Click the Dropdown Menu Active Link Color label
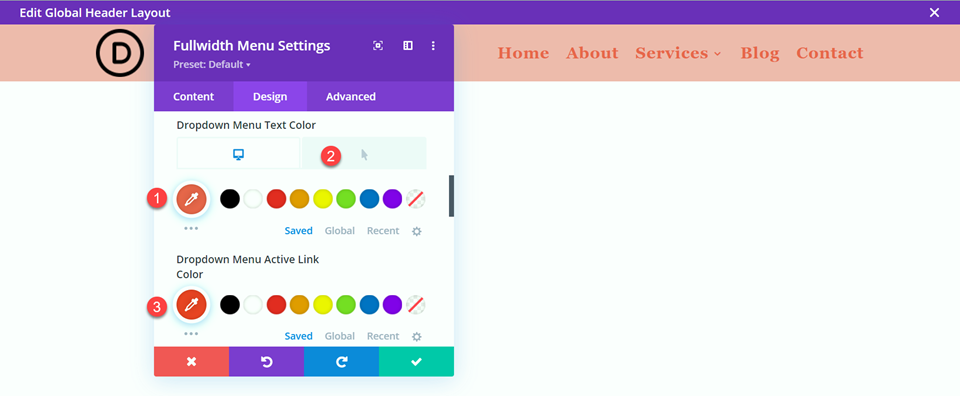This screenshot has width=960, height=396. 248,267
